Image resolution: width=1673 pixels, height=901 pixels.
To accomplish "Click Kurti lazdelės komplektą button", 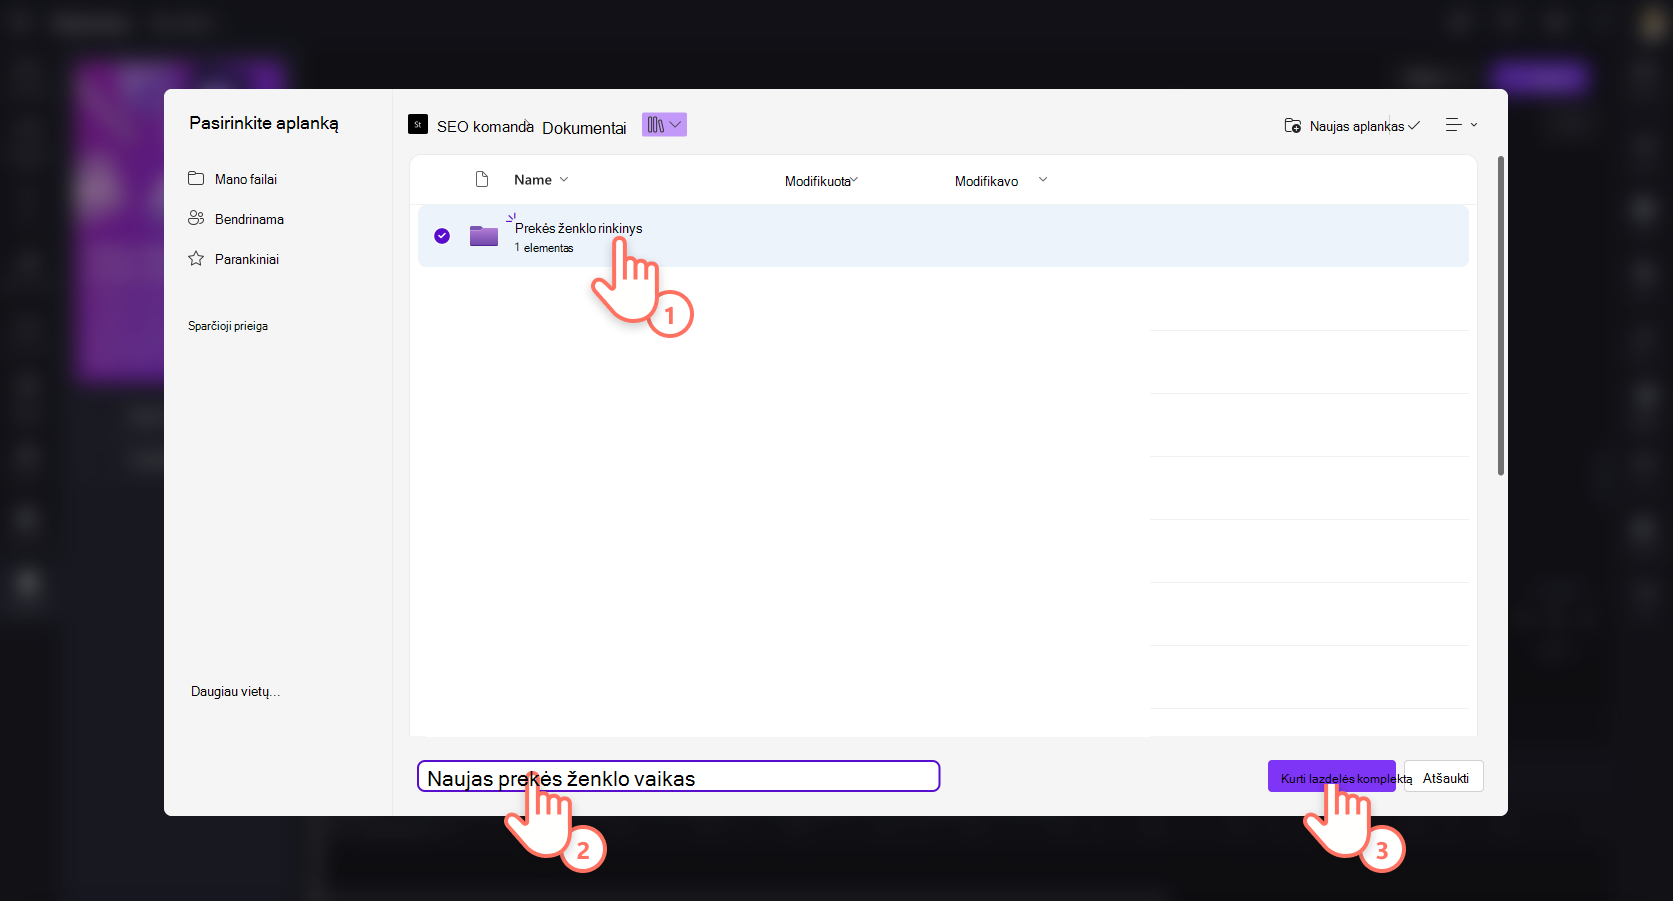I will coord(1332,777).
